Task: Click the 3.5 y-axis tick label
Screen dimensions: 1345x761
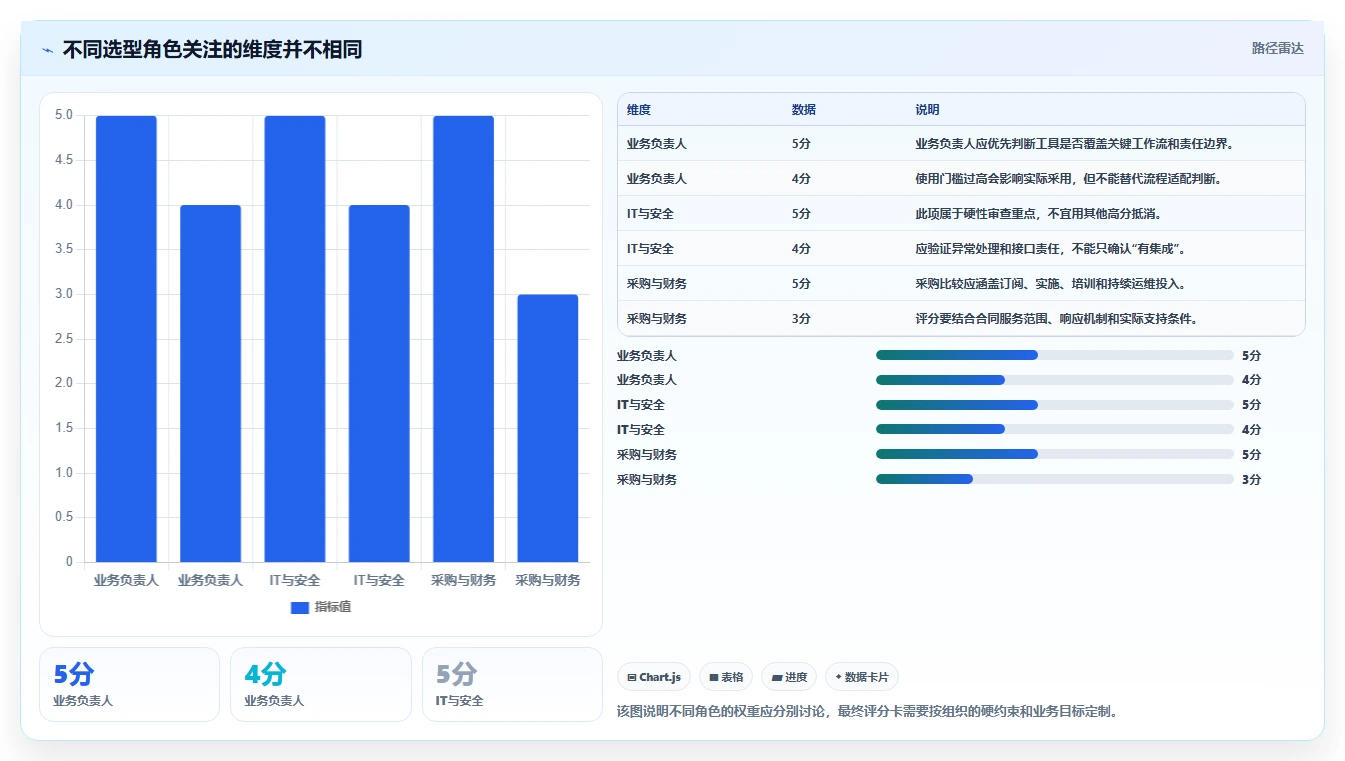Action: 64,249
